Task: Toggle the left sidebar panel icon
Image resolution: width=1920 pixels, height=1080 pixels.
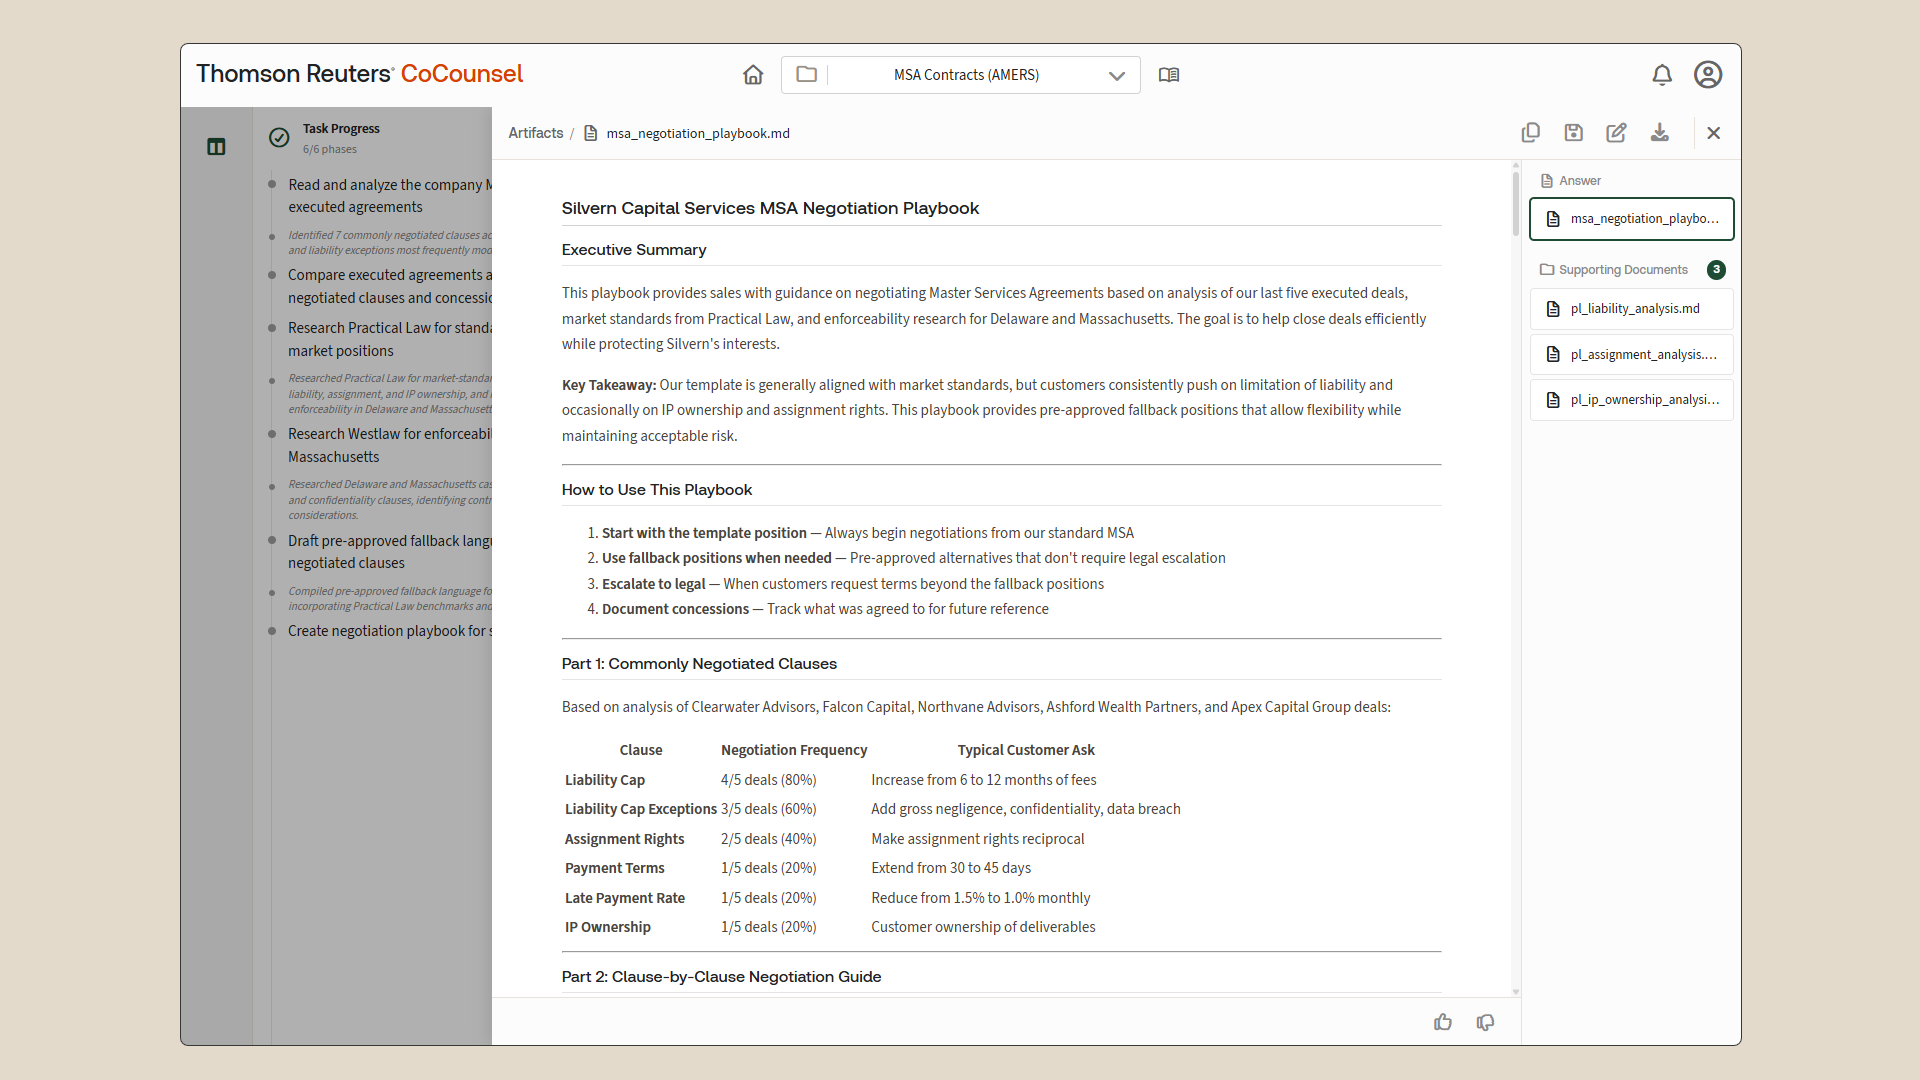Action: (216, 147)
